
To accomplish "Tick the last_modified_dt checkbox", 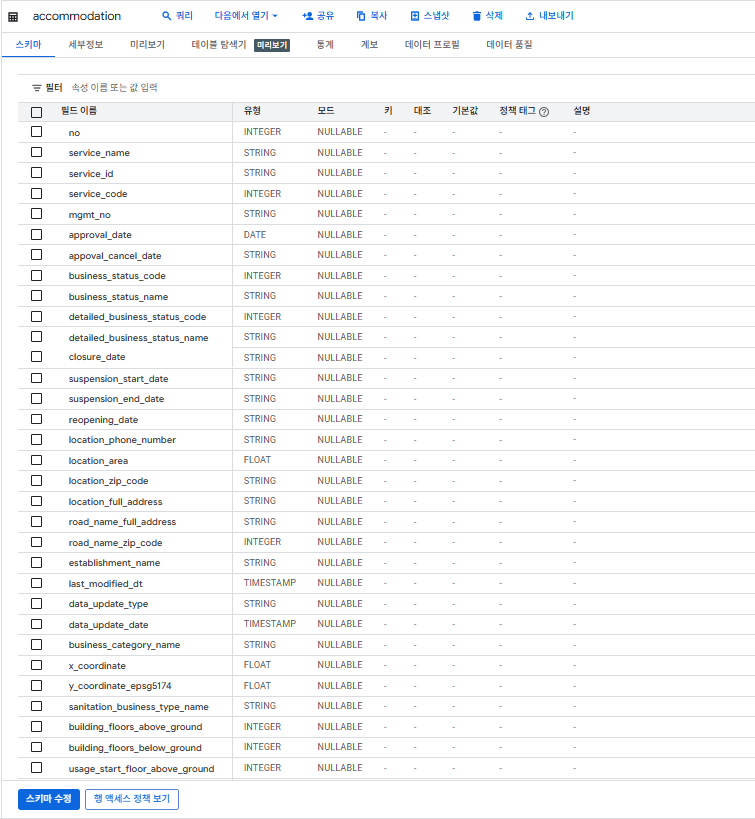I will point(37,583).
